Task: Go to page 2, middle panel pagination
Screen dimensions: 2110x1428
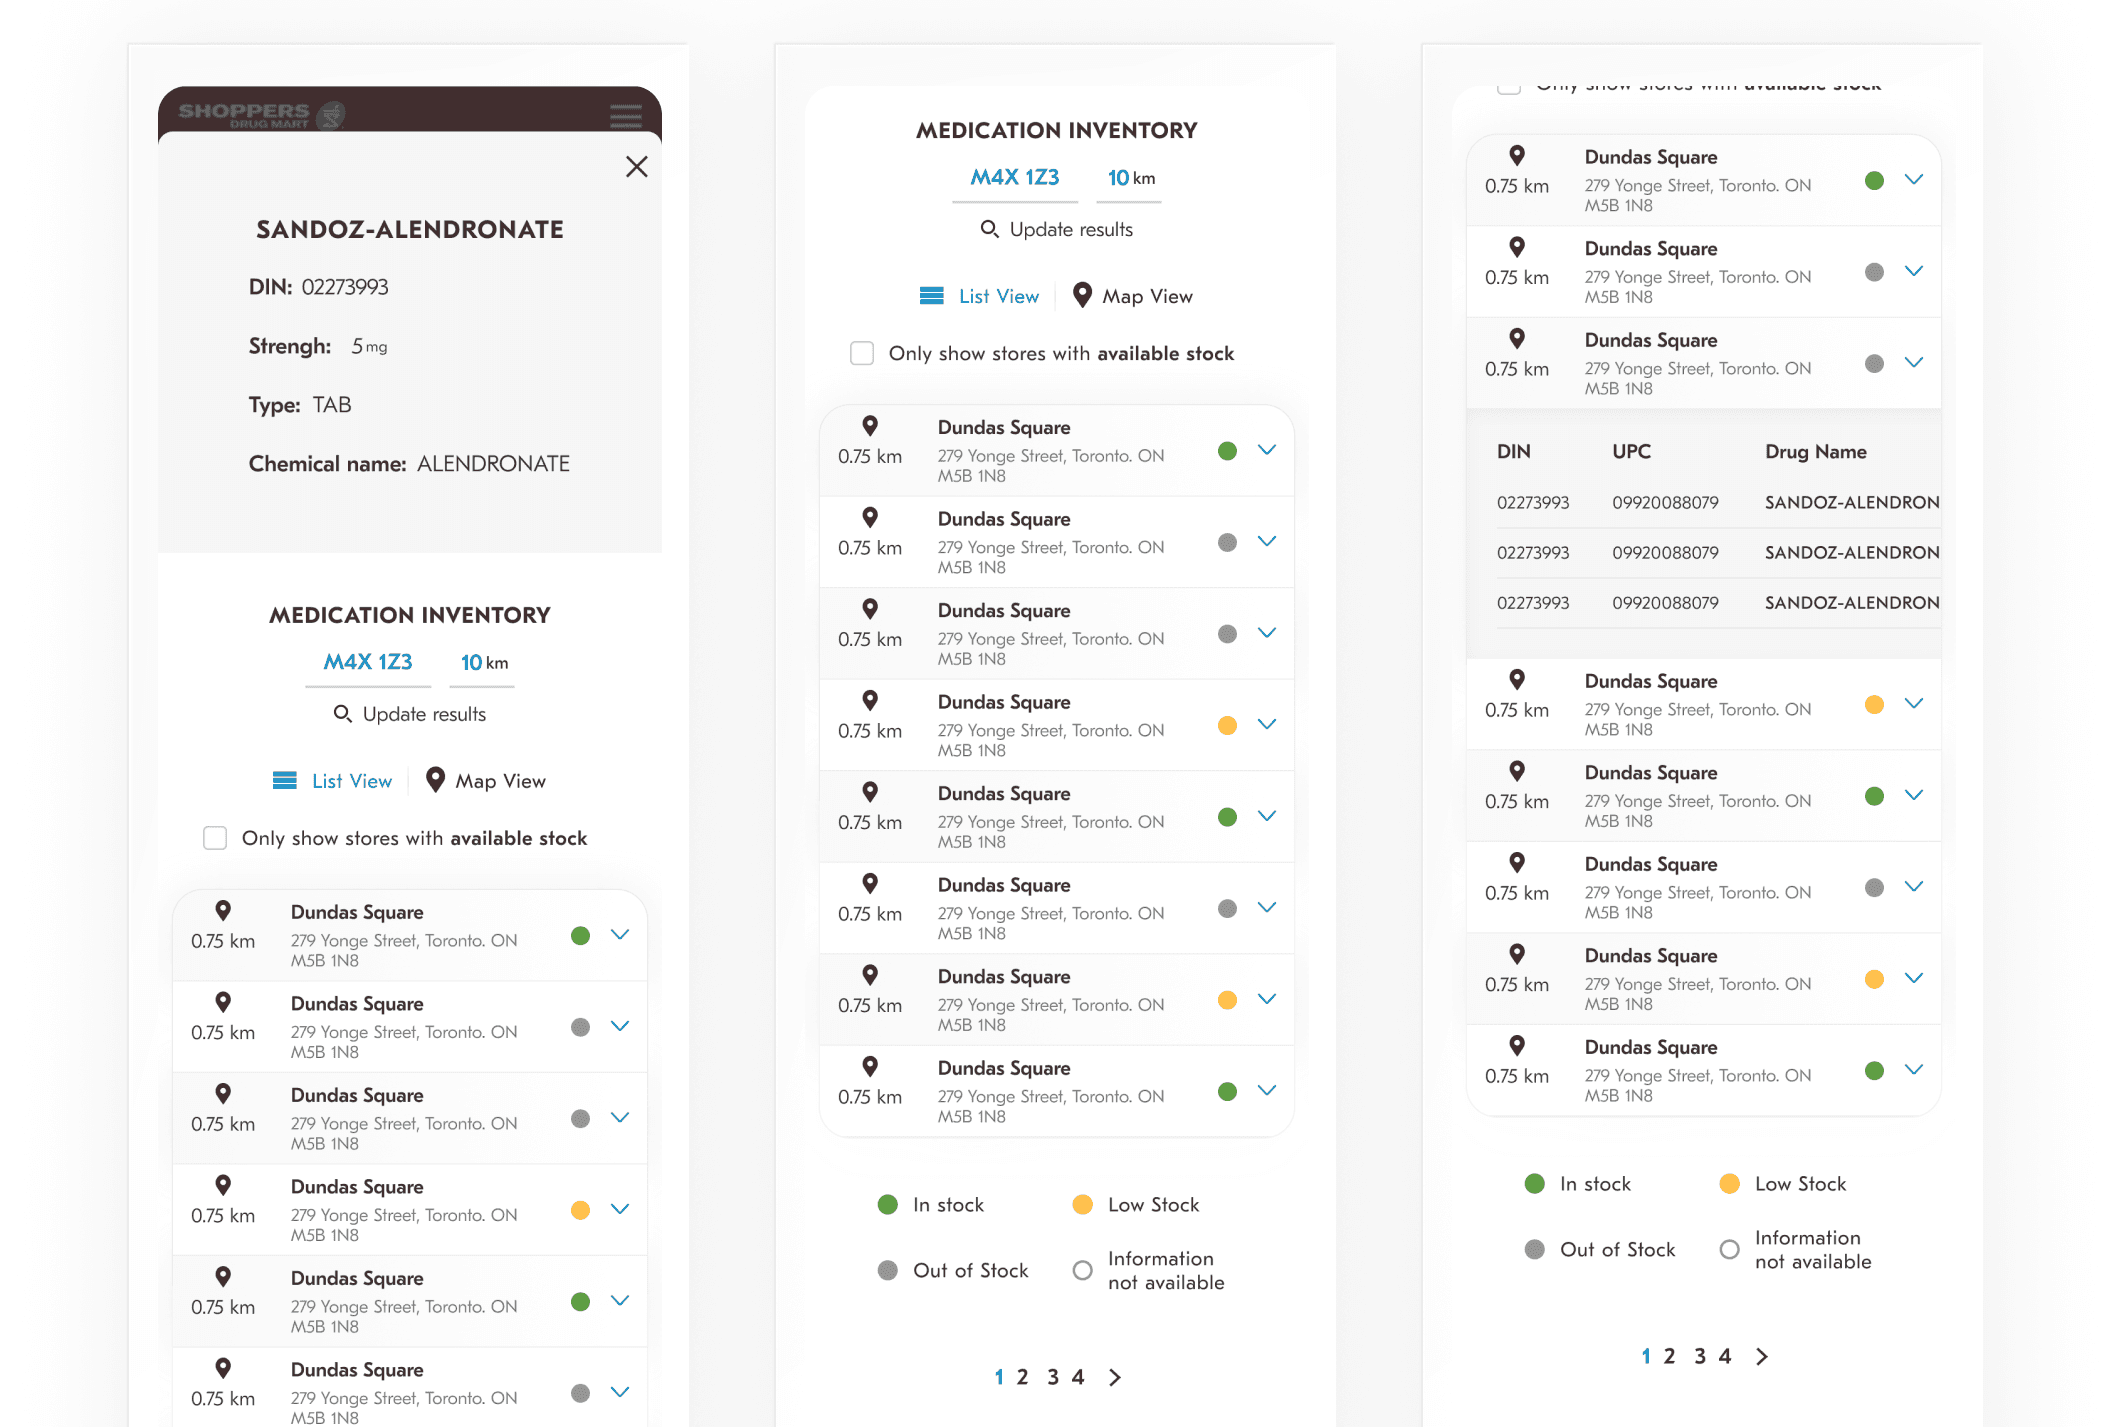Action: click(1022, 1378)
